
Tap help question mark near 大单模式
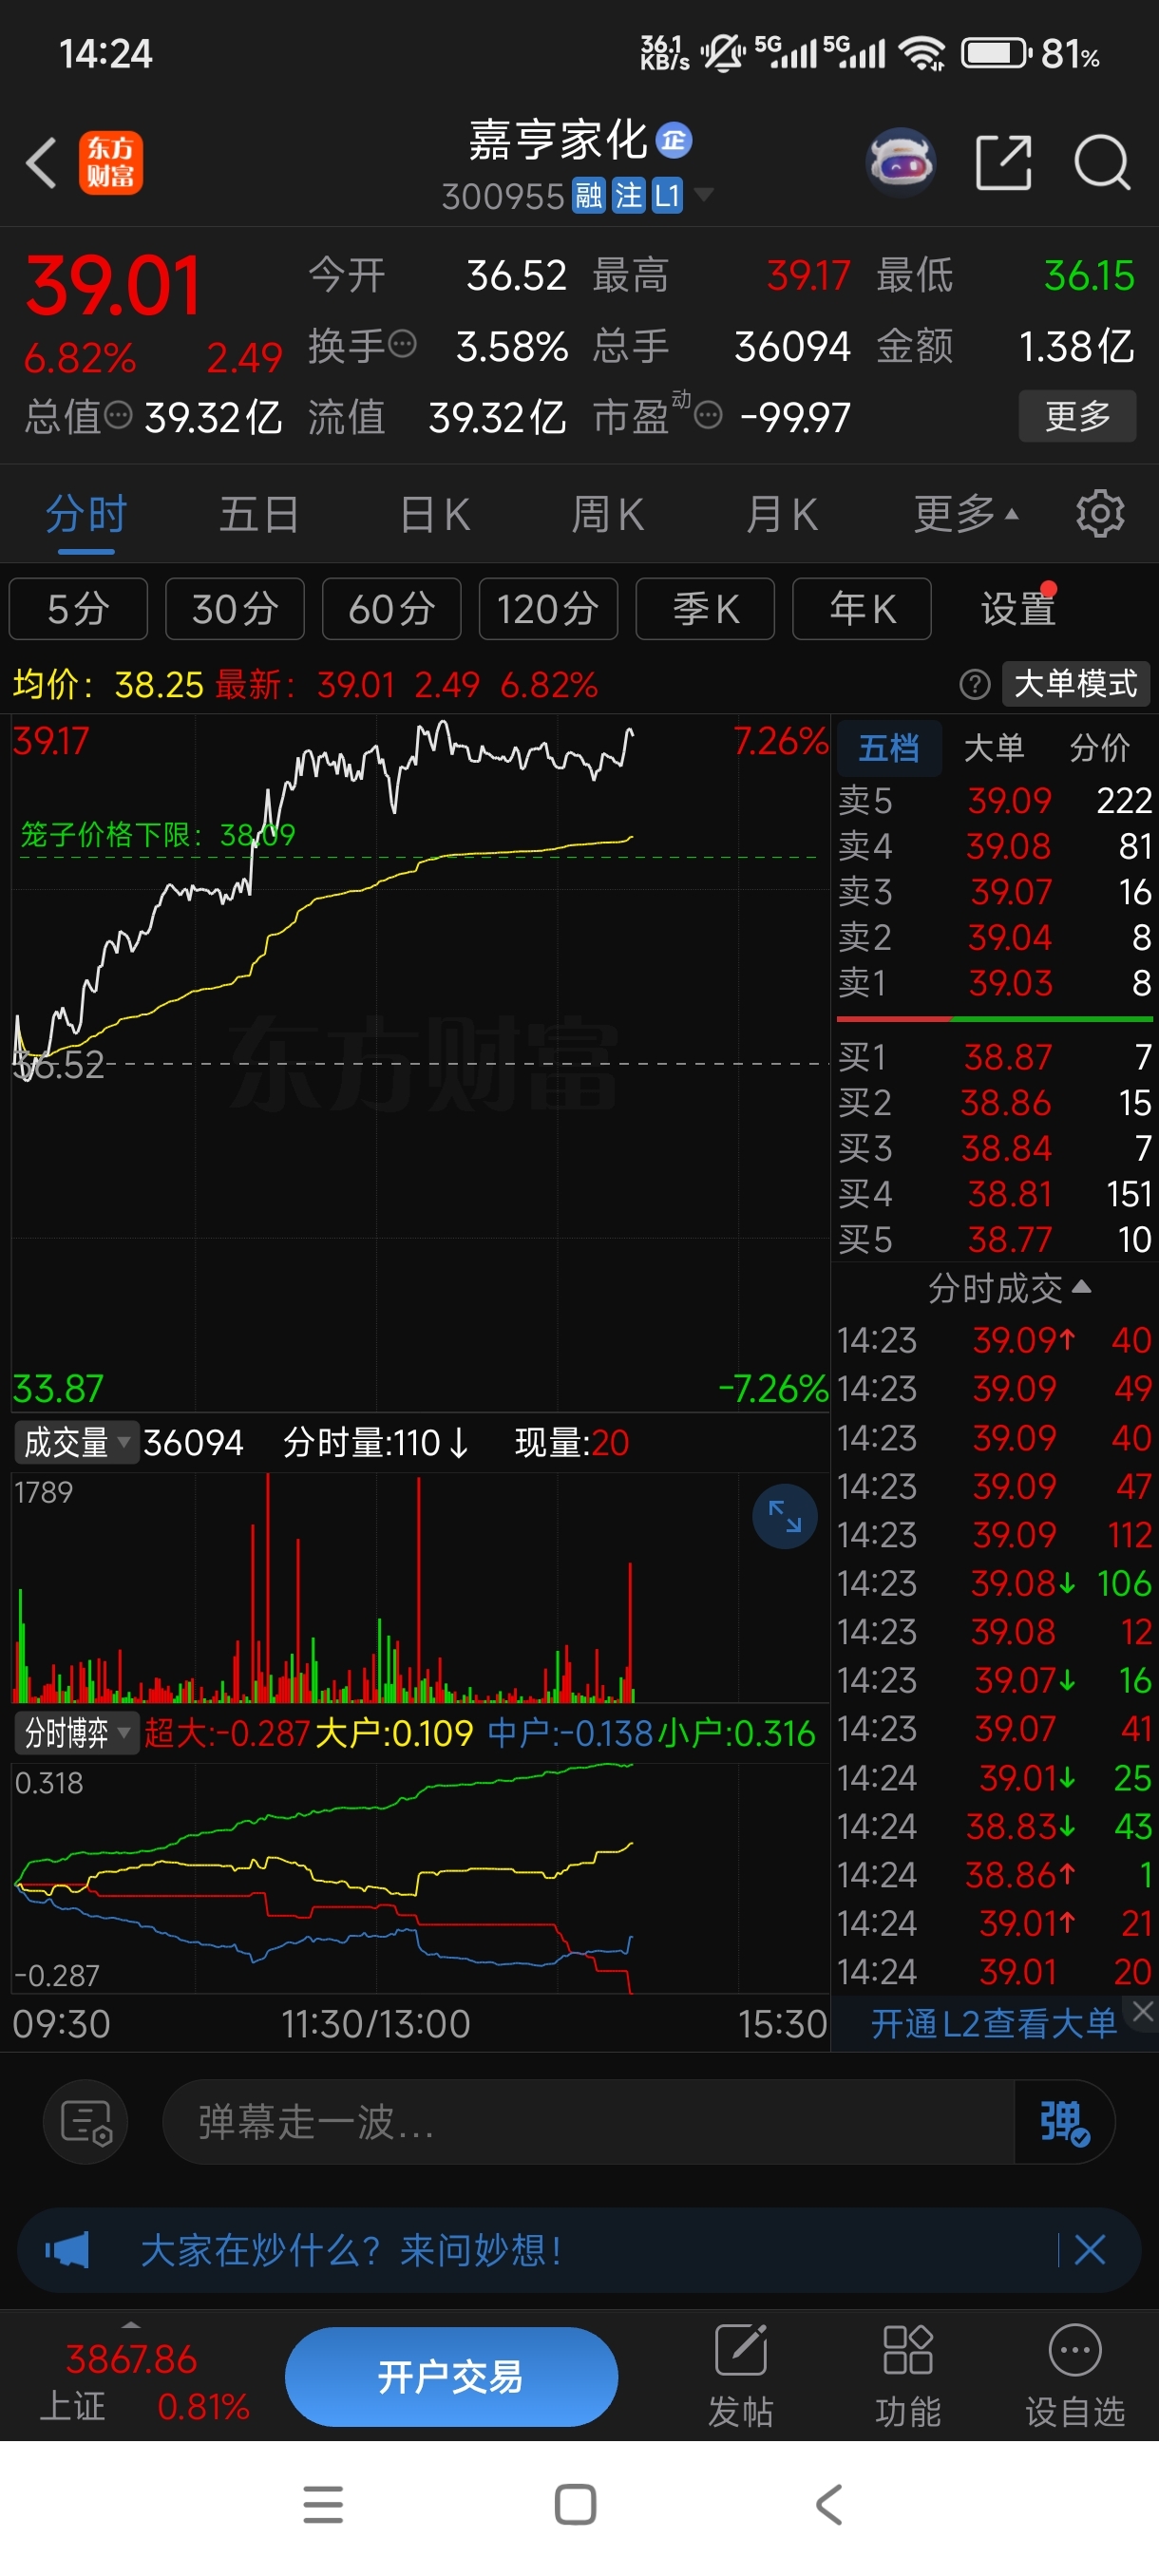974,684
